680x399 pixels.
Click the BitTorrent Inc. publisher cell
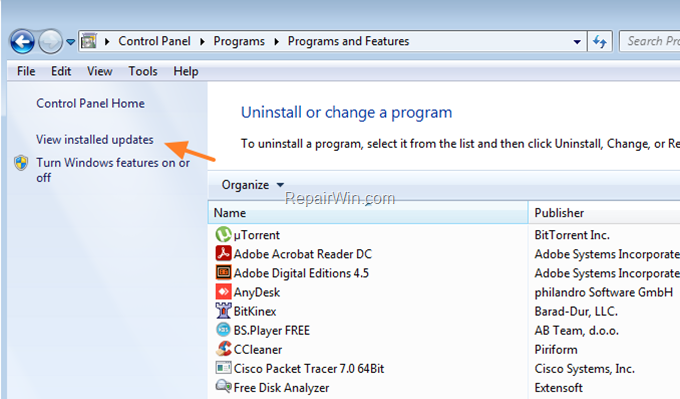(572, 235)
